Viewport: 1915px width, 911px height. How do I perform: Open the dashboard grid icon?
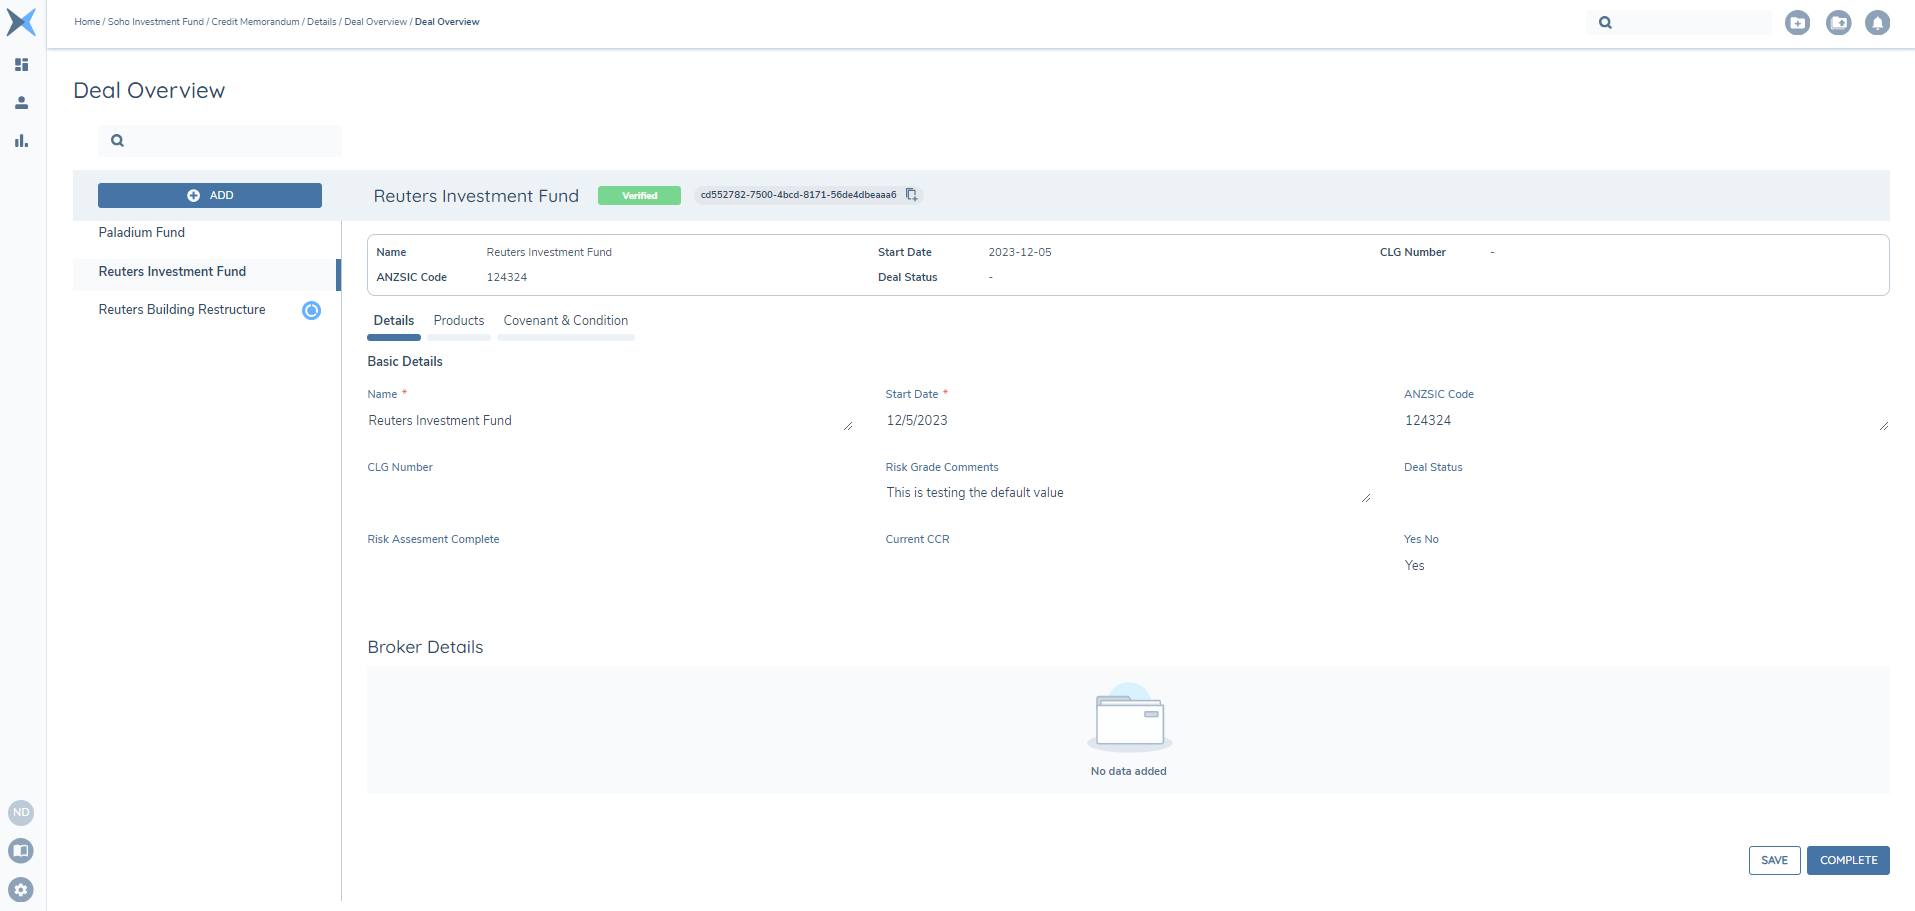[x=21, y=65]
